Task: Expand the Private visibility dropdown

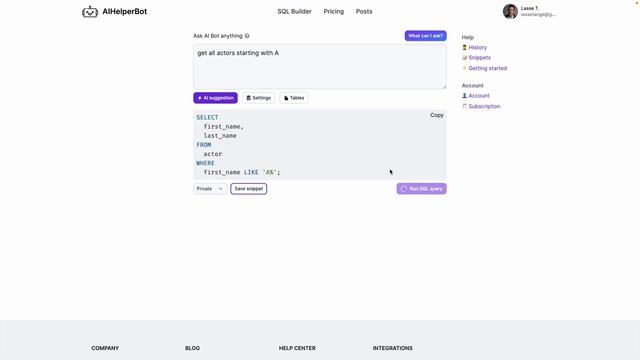Action: click(210, 189)
